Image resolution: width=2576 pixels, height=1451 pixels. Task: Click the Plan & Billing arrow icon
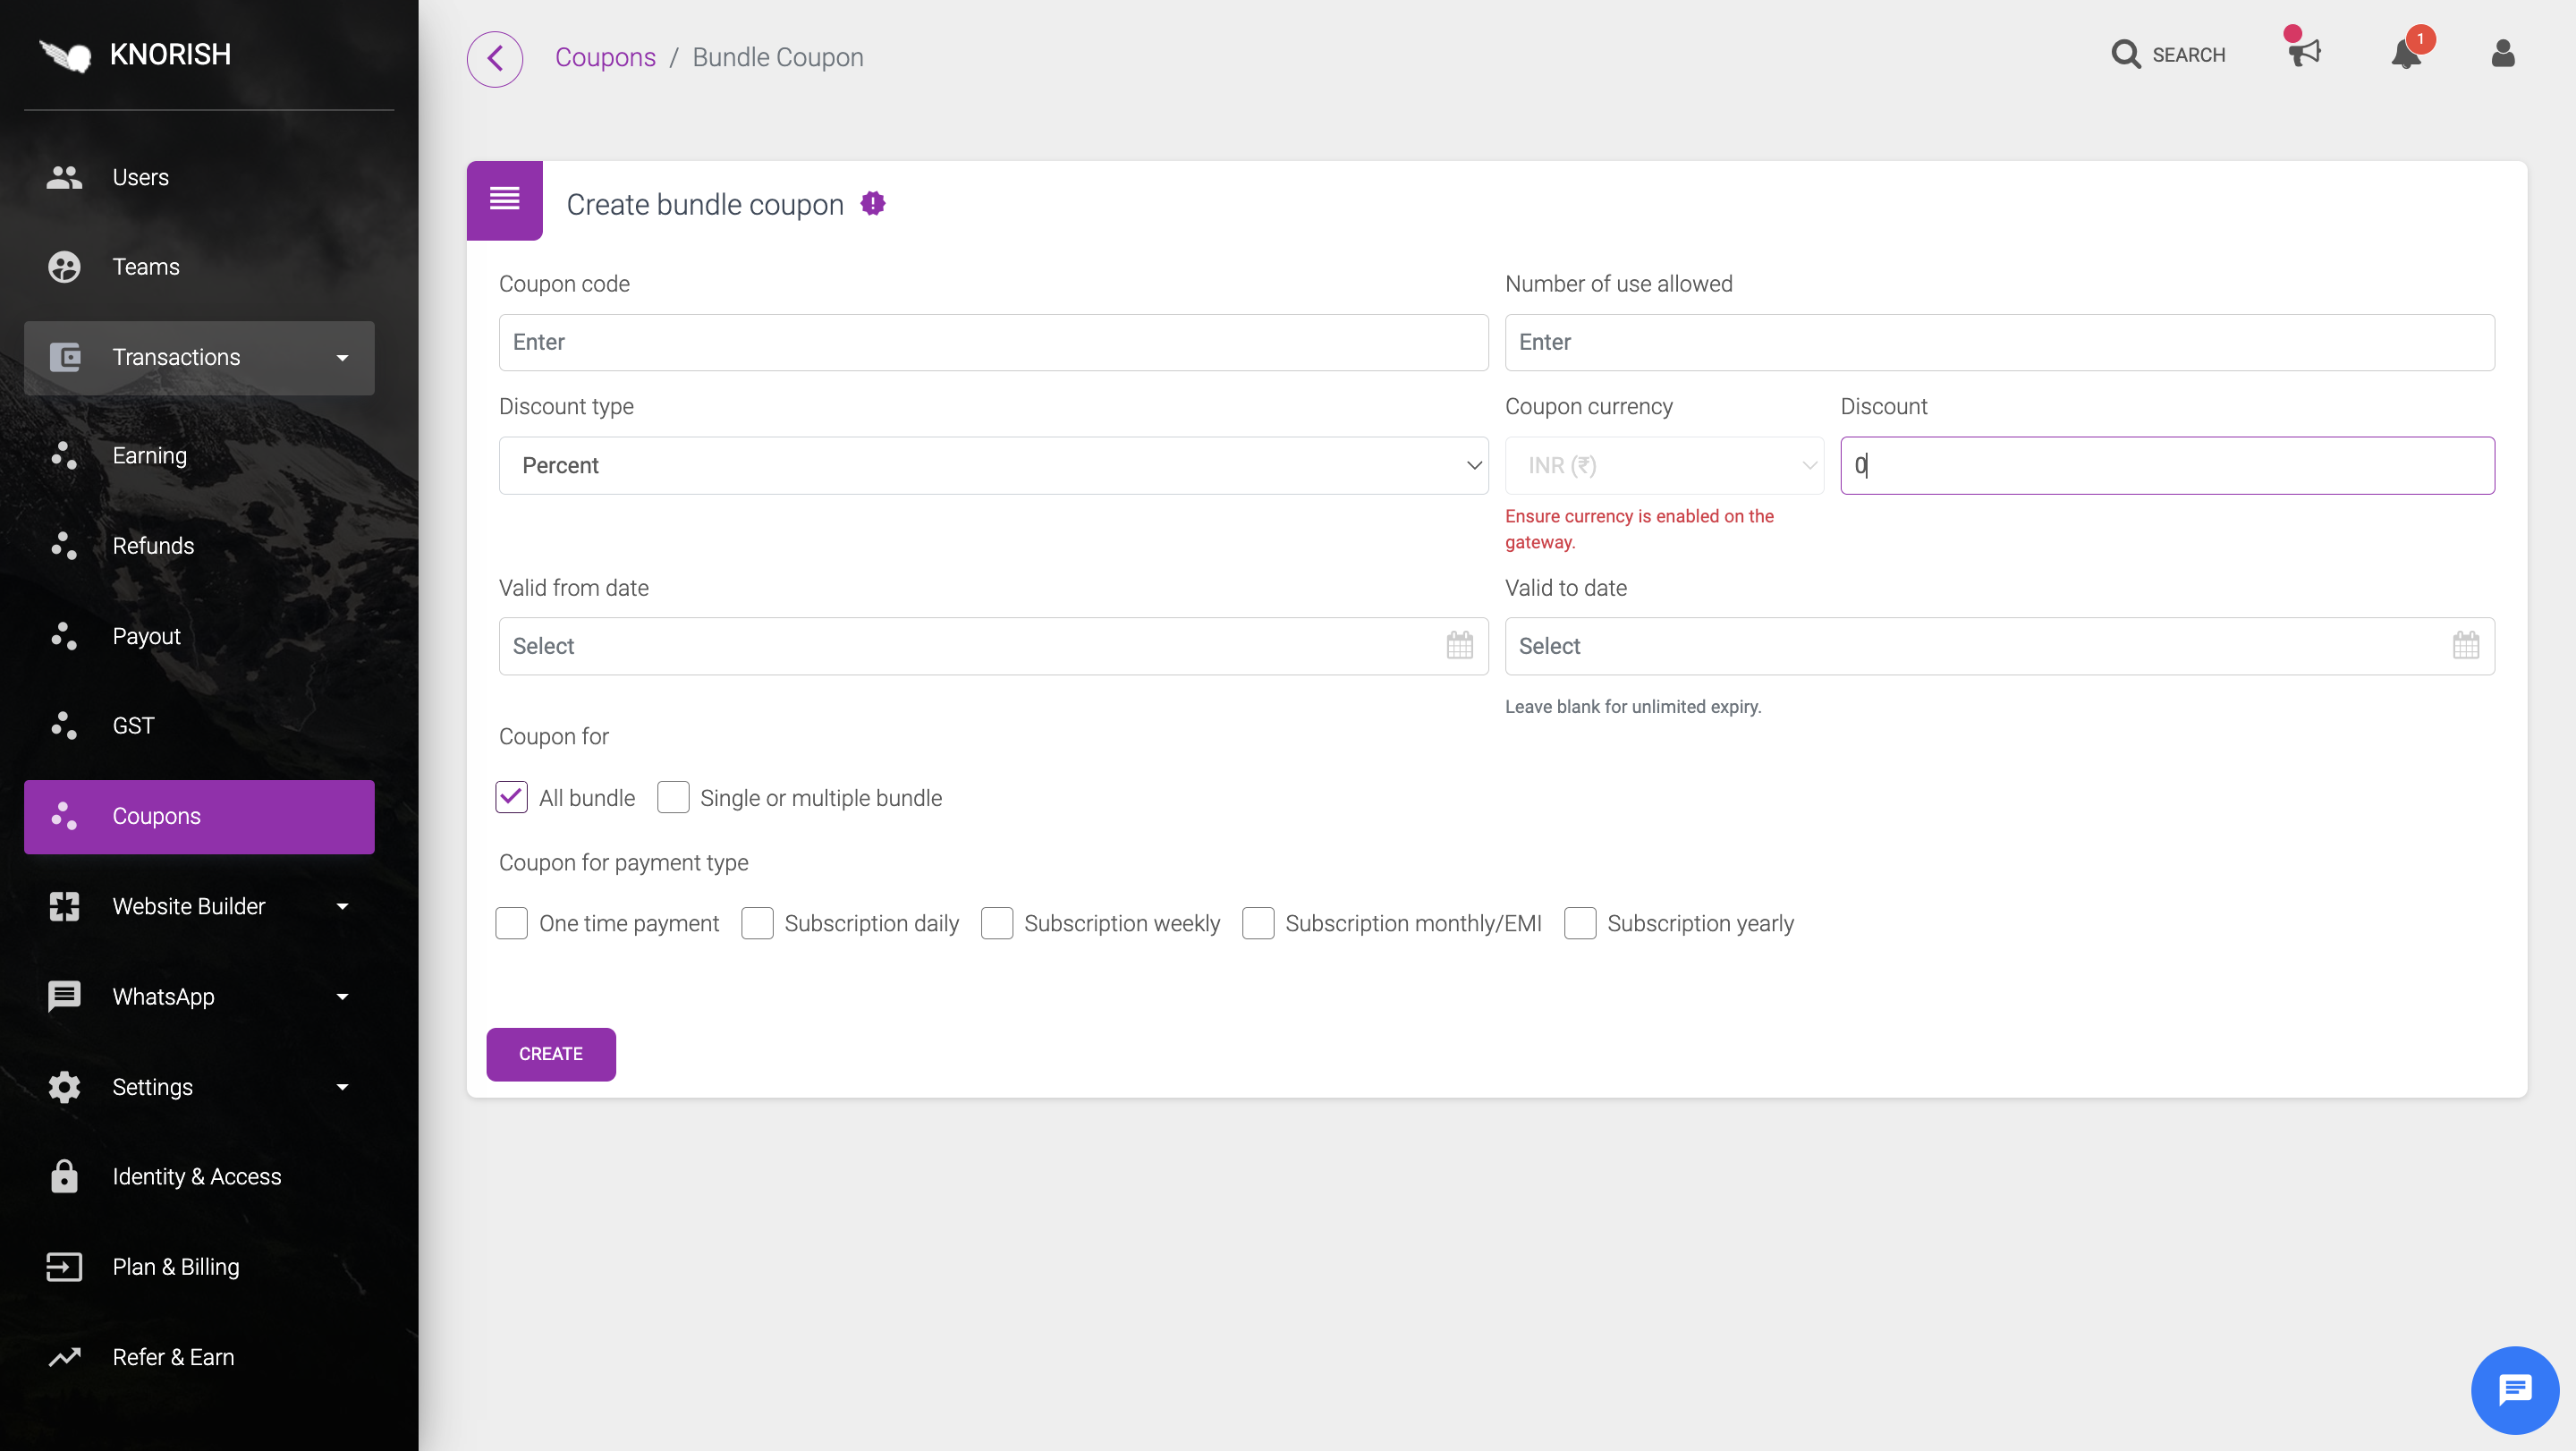[64, 1266]
